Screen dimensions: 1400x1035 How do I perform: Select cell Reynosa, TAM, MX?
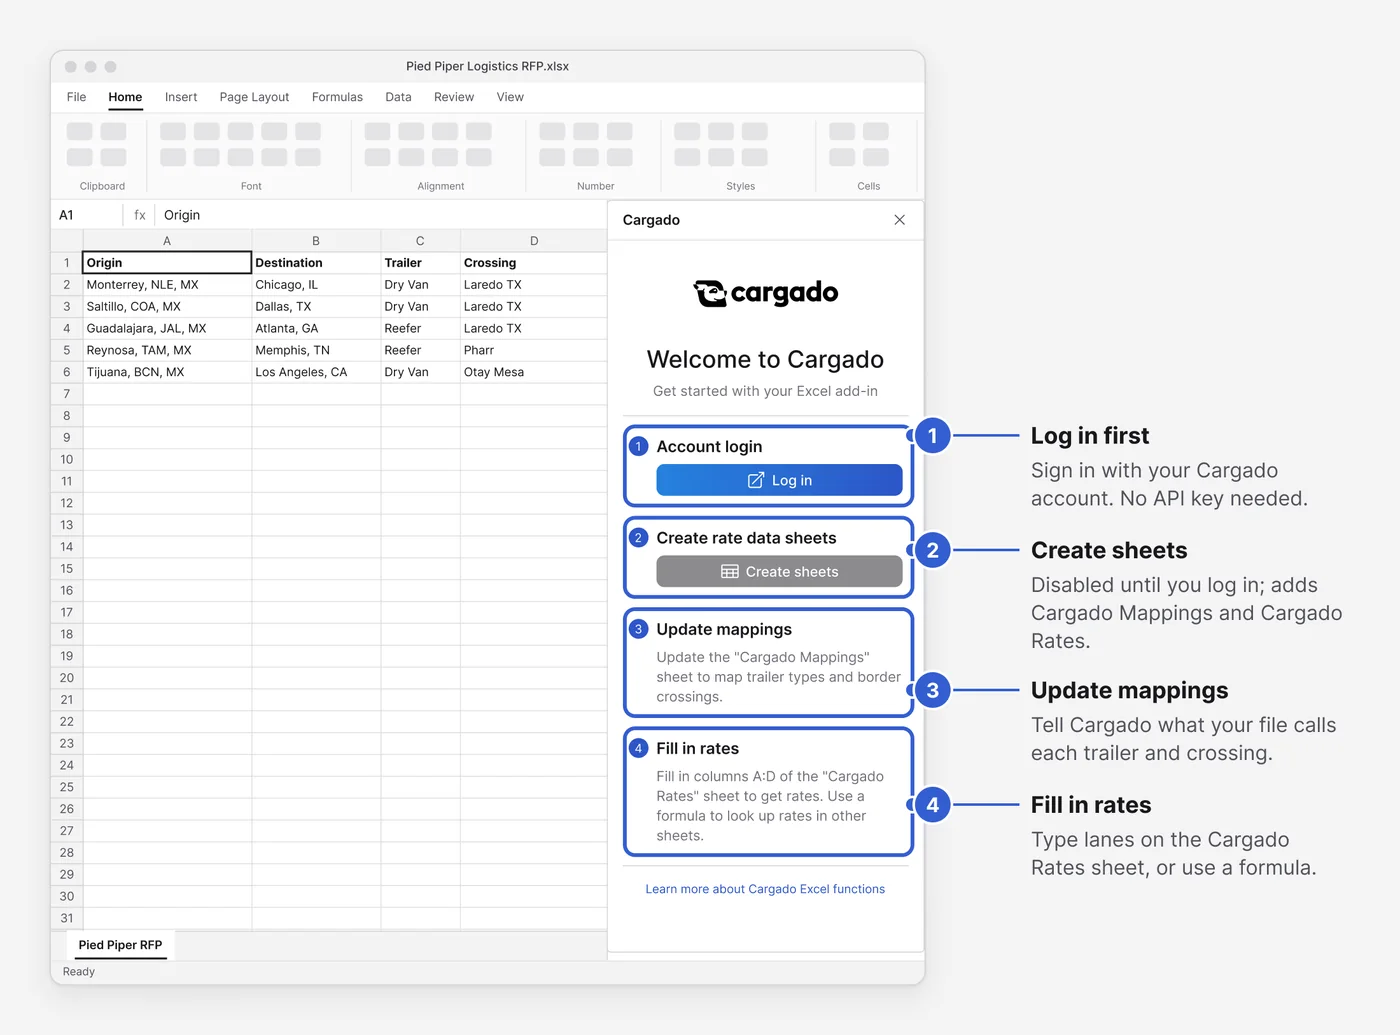167,350
